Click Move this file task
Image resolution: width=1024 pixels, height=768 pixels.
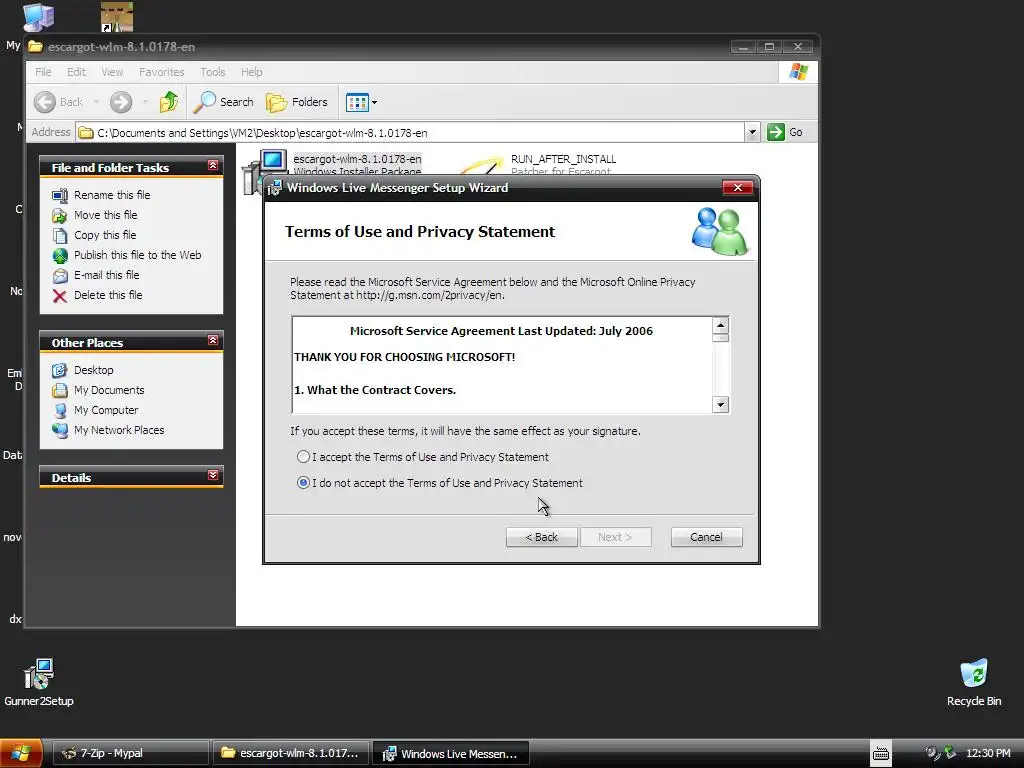click(105, 215)
